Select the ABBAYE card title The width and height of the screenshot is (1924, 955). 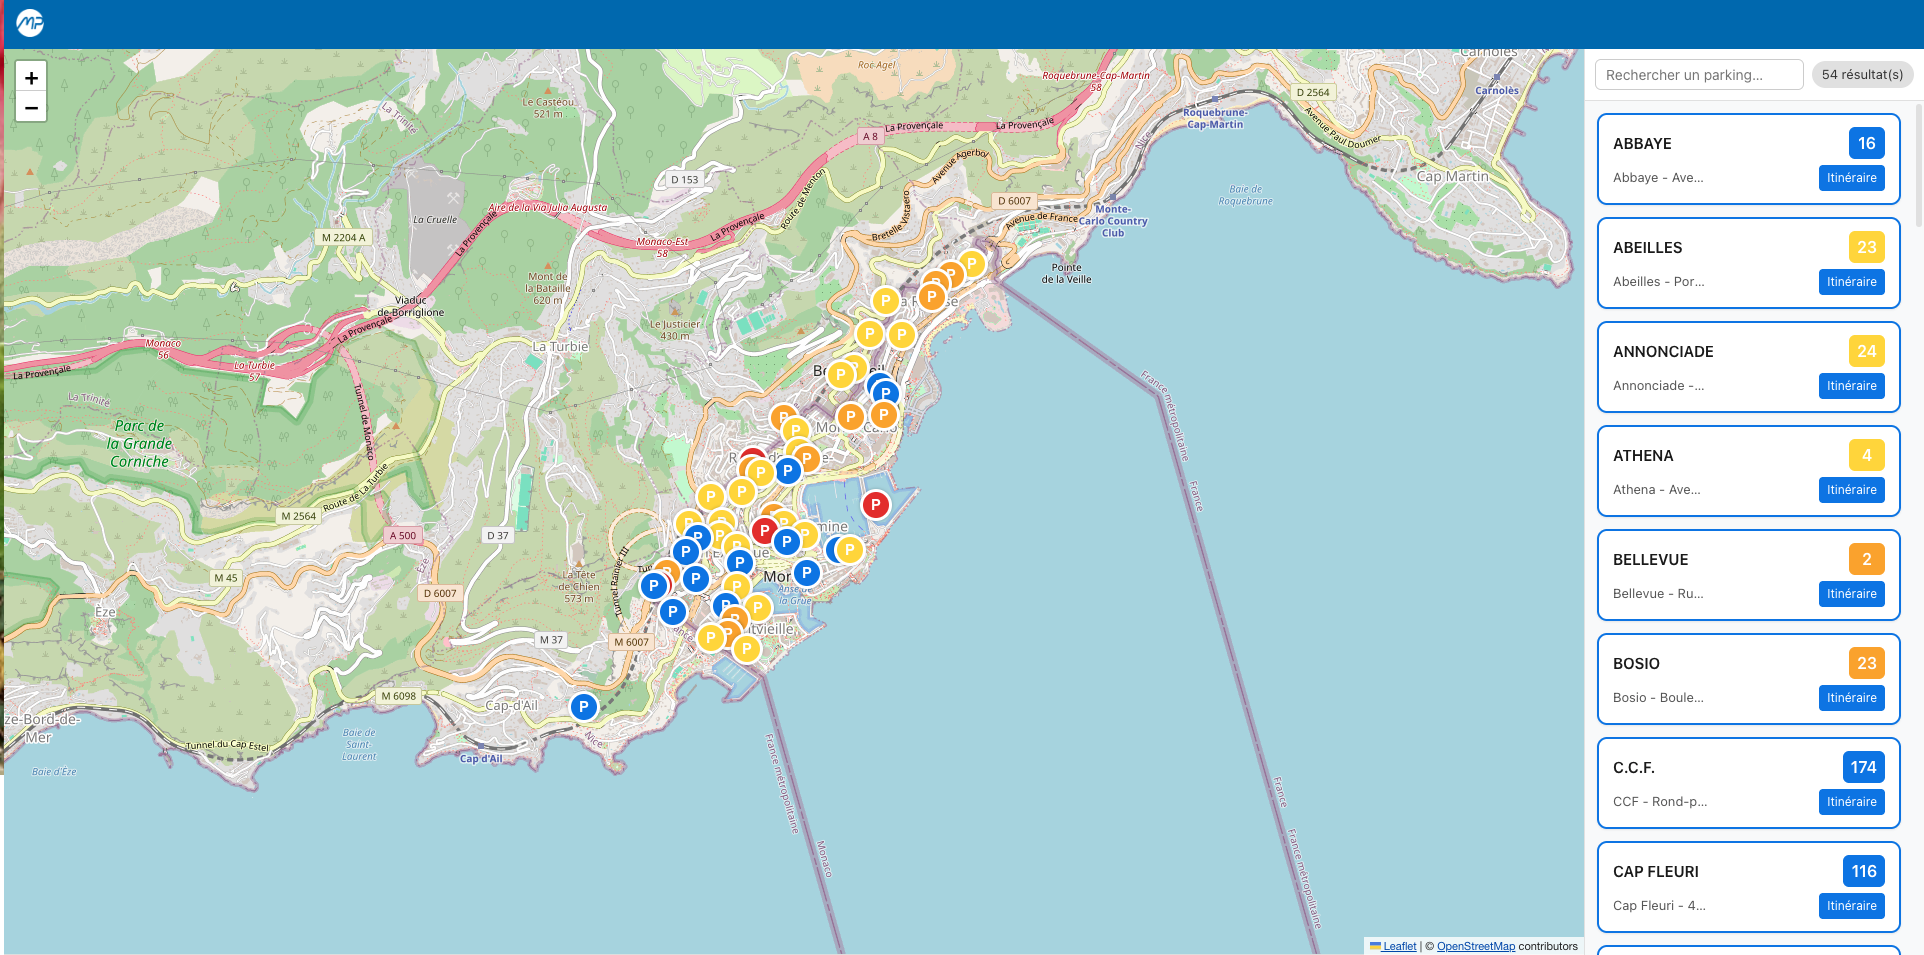1642,144
